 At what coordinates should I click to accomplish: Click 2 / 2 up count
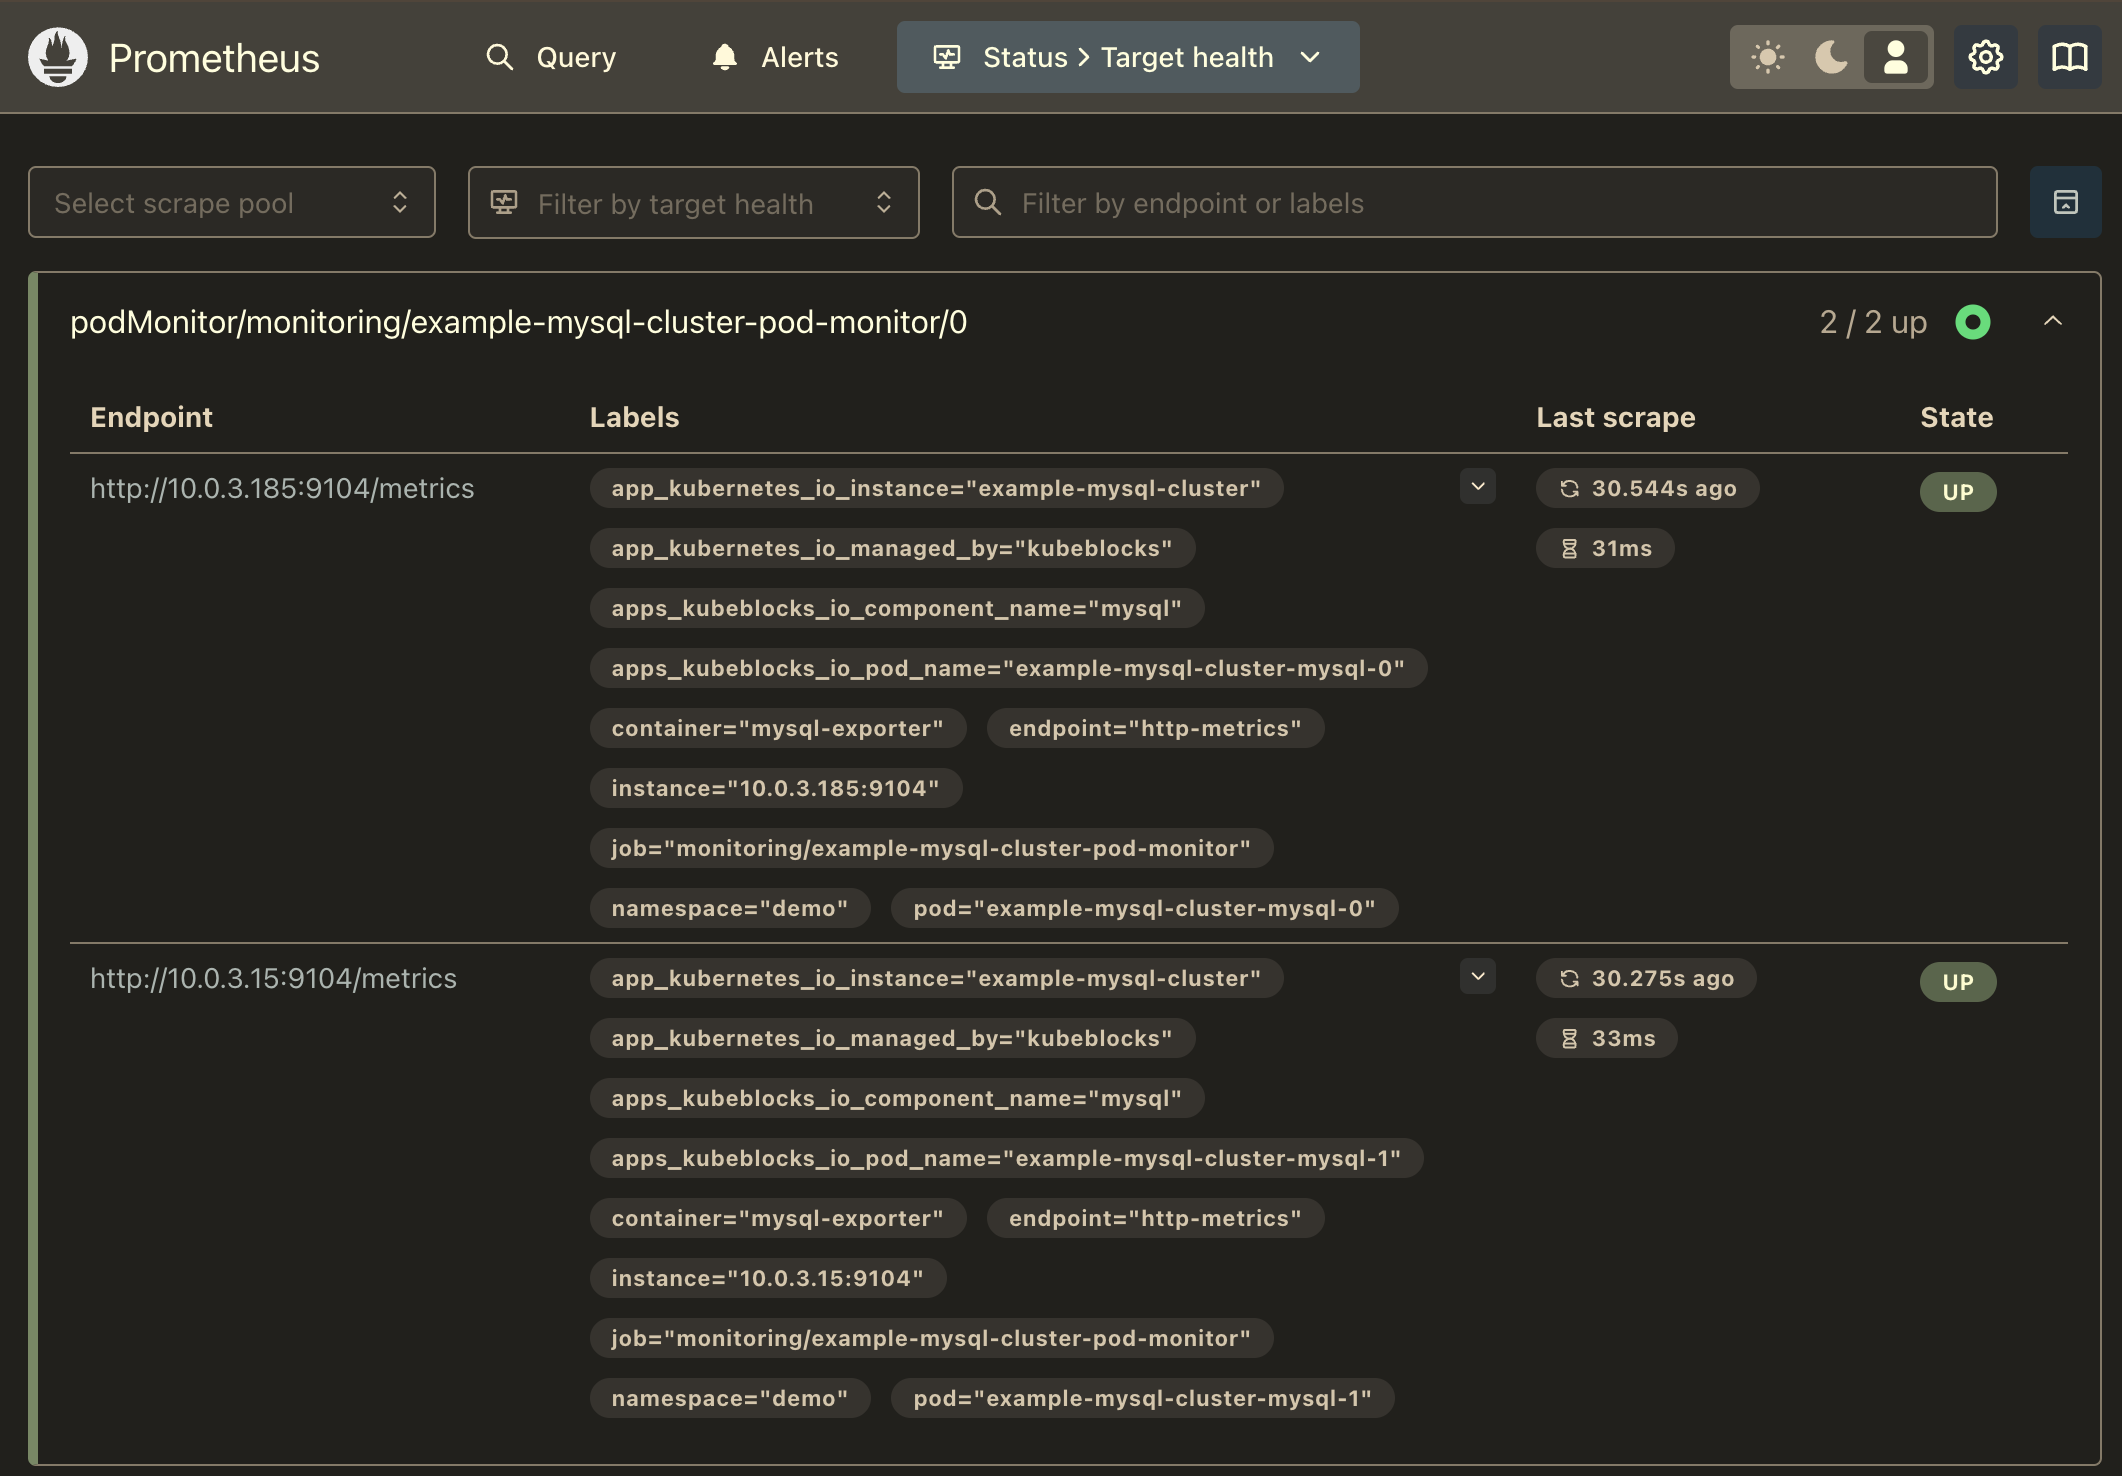pos(1873,322)
